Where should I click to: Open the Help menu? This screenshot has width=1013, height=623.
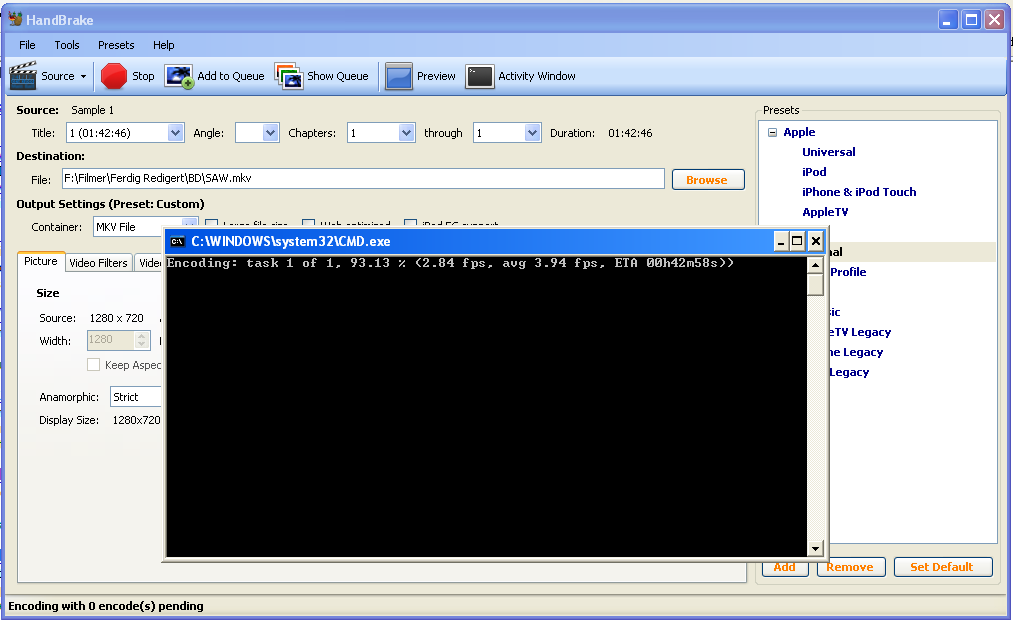163,45
